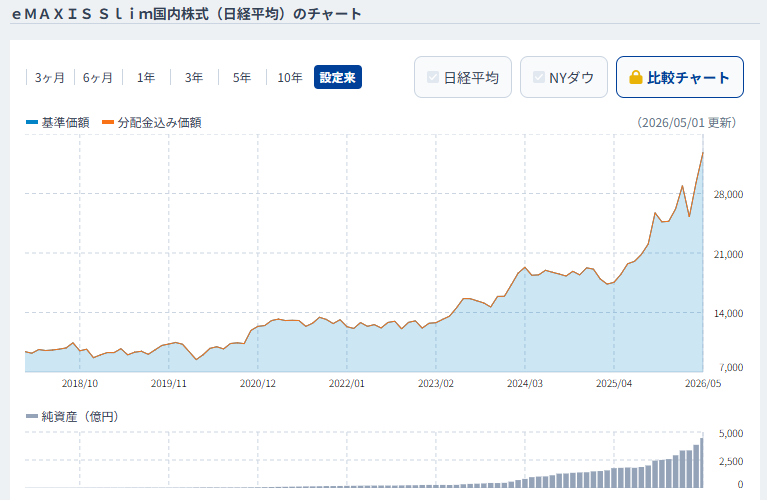Click the 2026/05 x-axis label
767x500 pixels.
coord(703,383)
